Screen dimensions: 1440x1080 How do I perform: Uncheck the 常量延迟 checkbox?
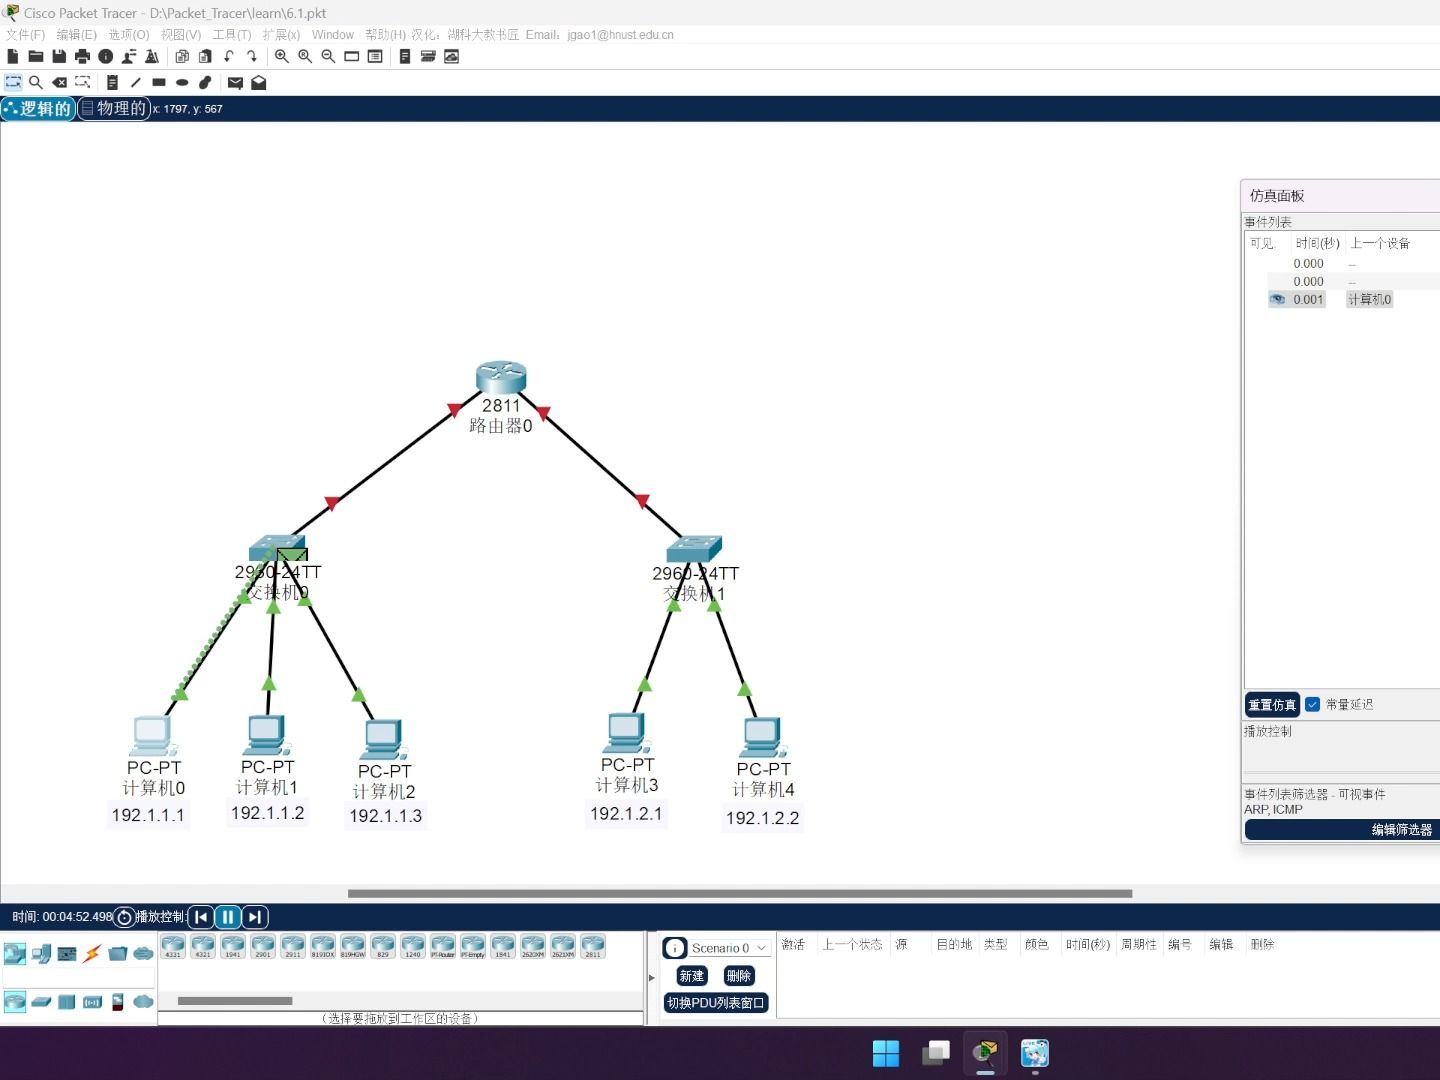[1312, 704]
